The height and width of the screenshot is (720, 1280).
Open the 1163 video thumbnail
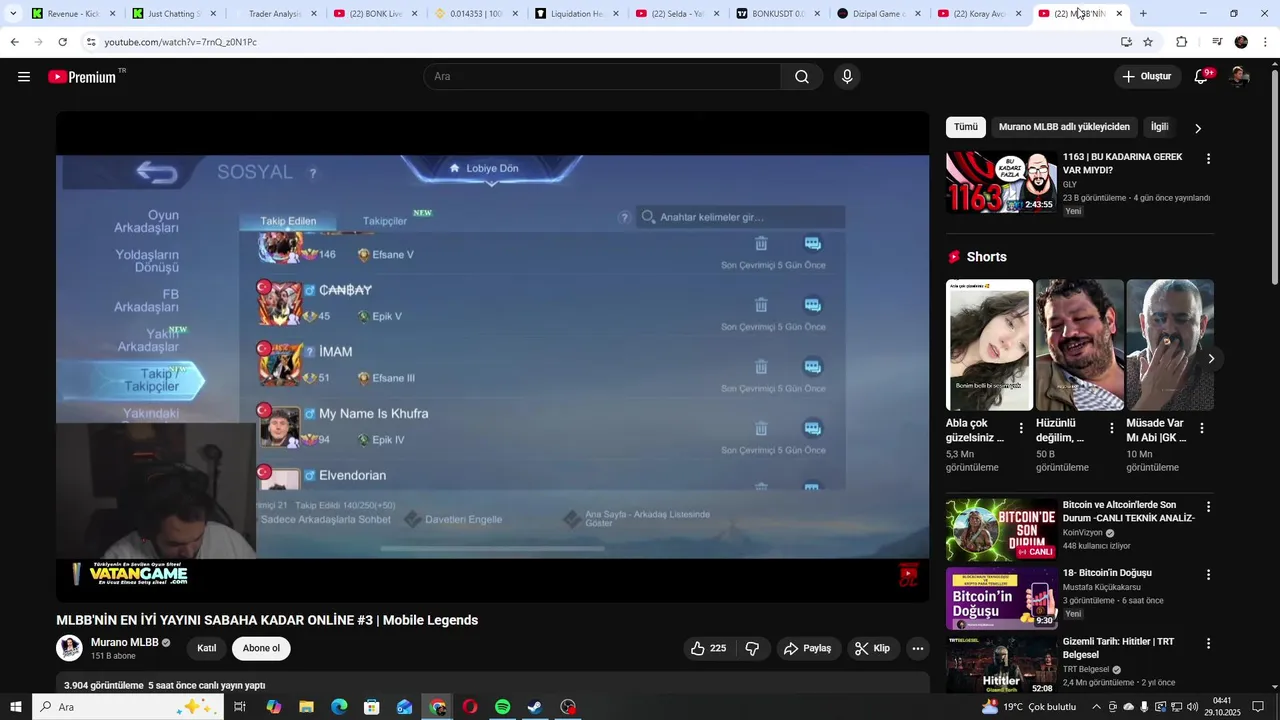pyautogui.click(x=1001, y=182)
